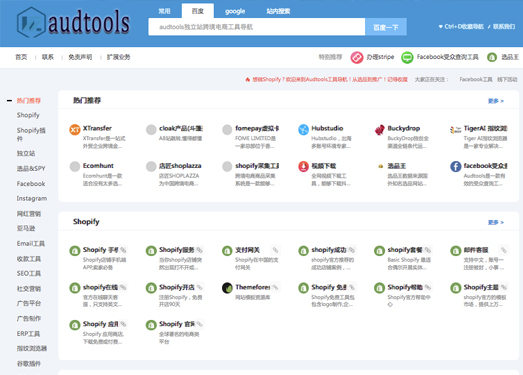Click the Facebook工具 trending link
The image size is (523, 375).
pyautogui.click(x=476, y=79)
